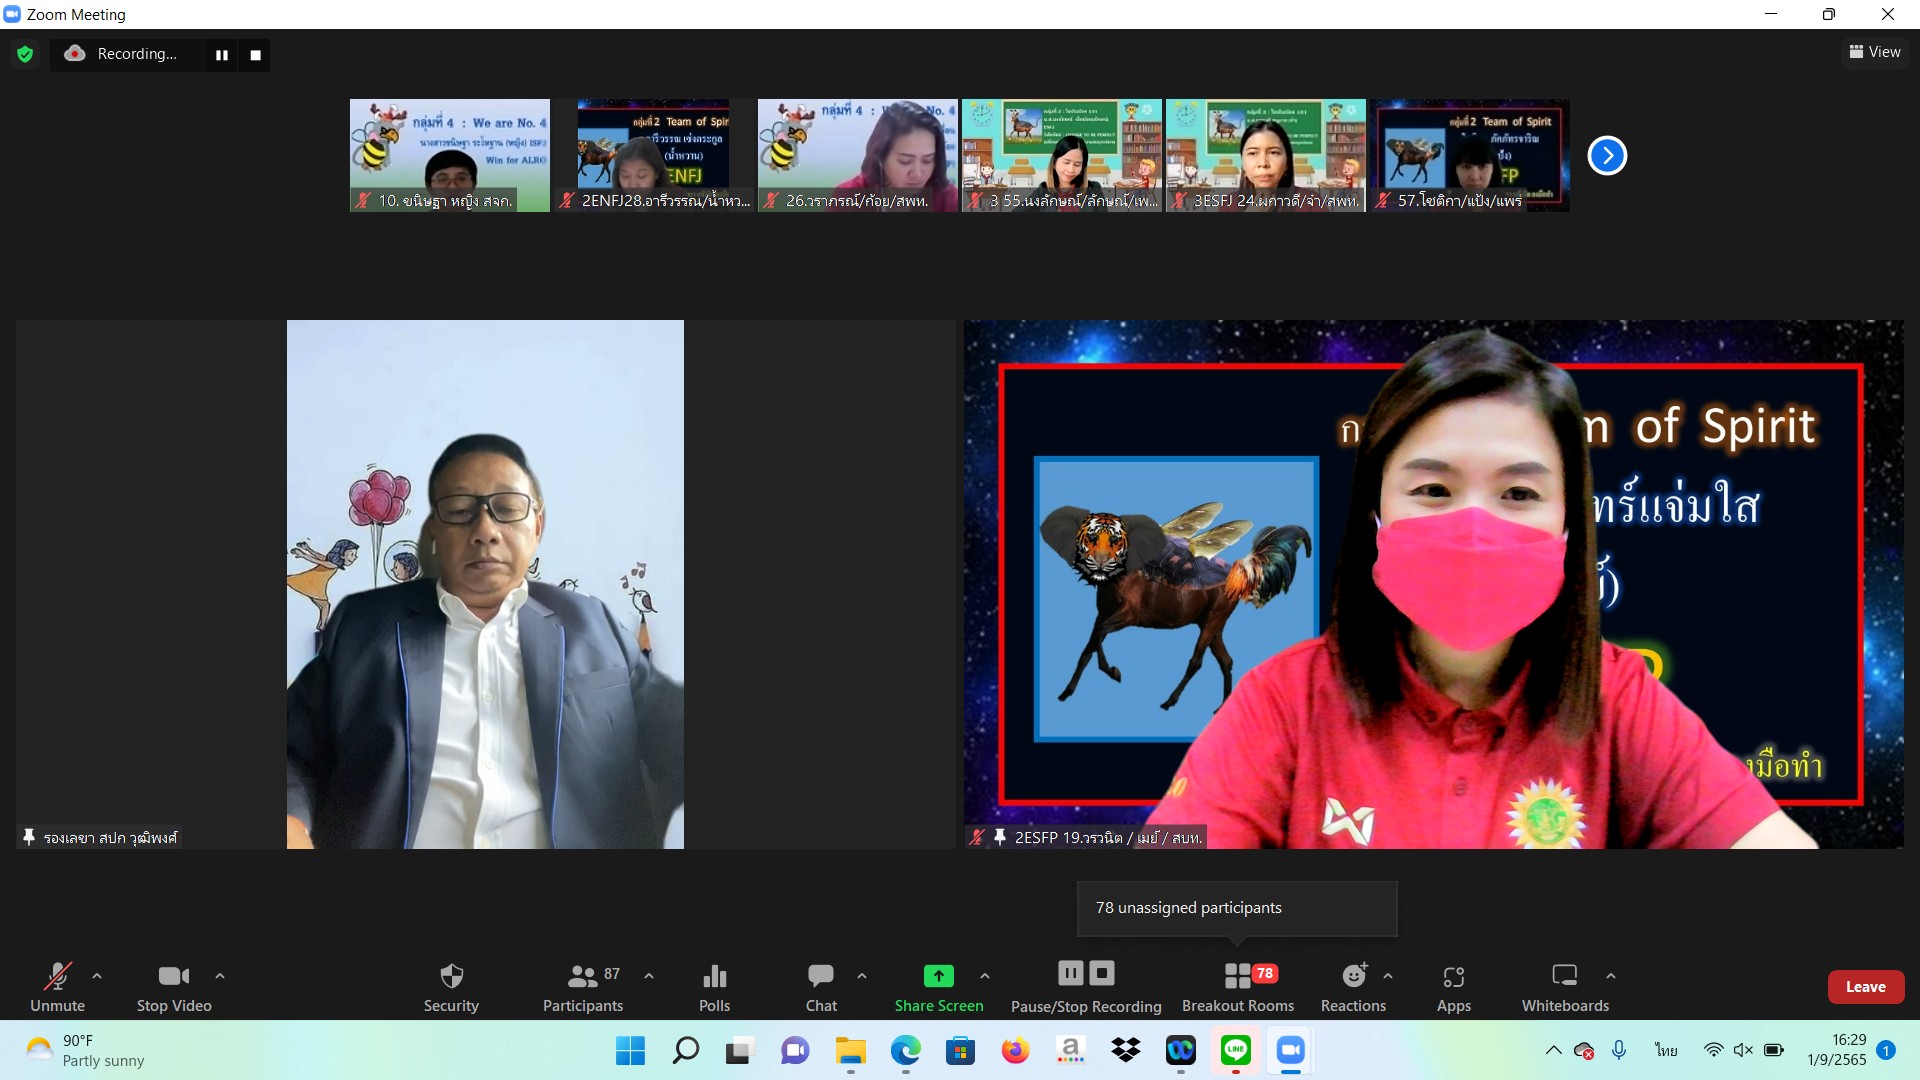
Task: Pause recording in top recording bar
Action: (x=222, y=55)
